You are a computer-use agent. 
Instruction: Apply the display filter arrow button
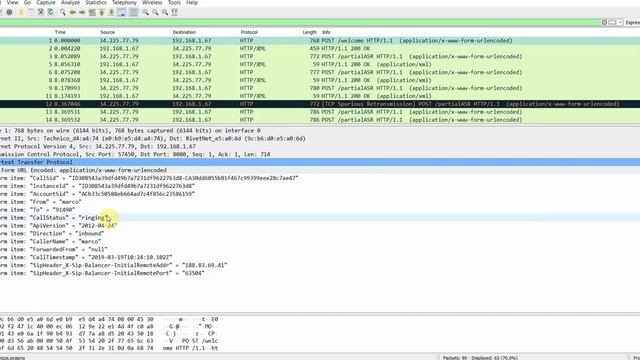pyautogui.click(x=612, y=22)
